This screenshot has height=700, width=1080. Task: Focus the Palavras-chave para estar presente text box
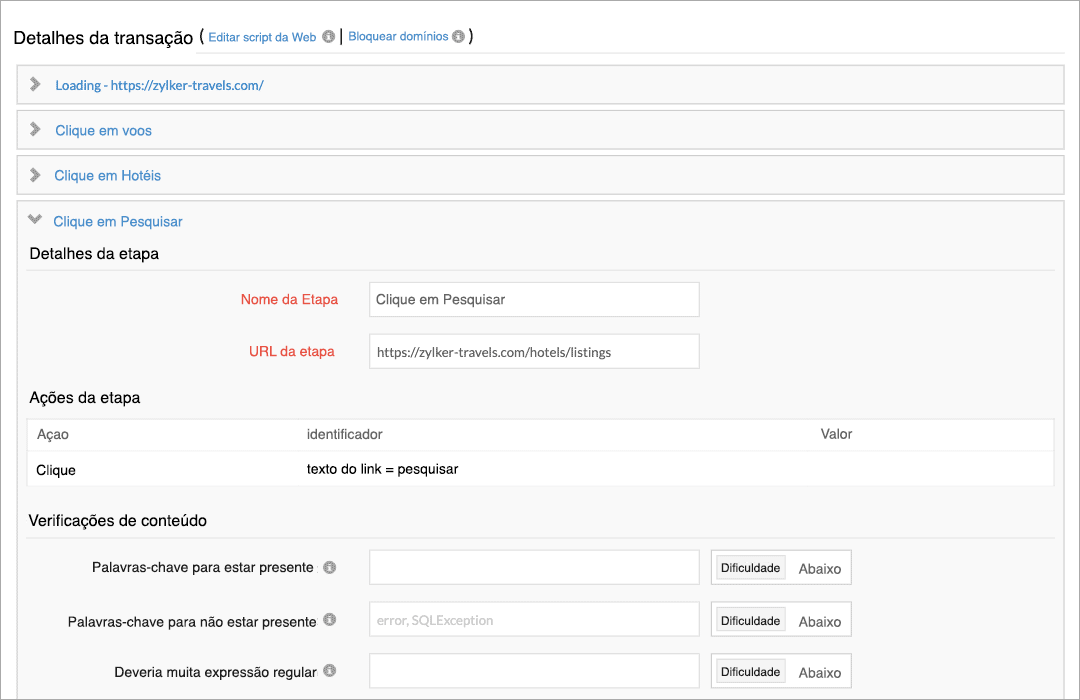533,566
